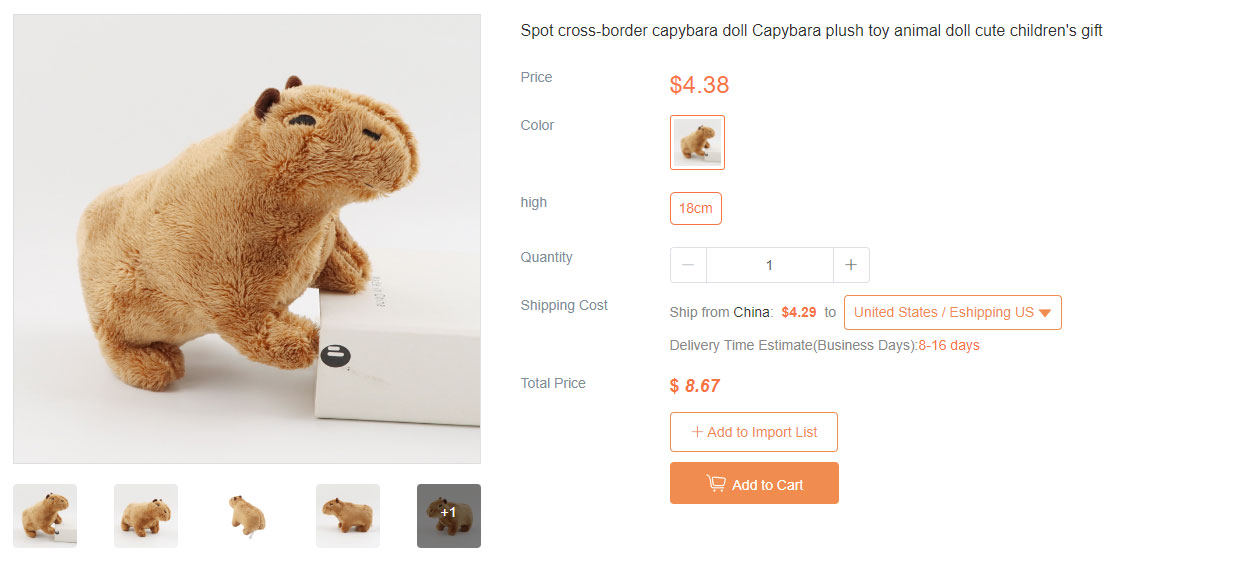The width and height of the screenshot is (1243, 564).
Task: Show the third thumbnail with white background
Action: point(247,516)
